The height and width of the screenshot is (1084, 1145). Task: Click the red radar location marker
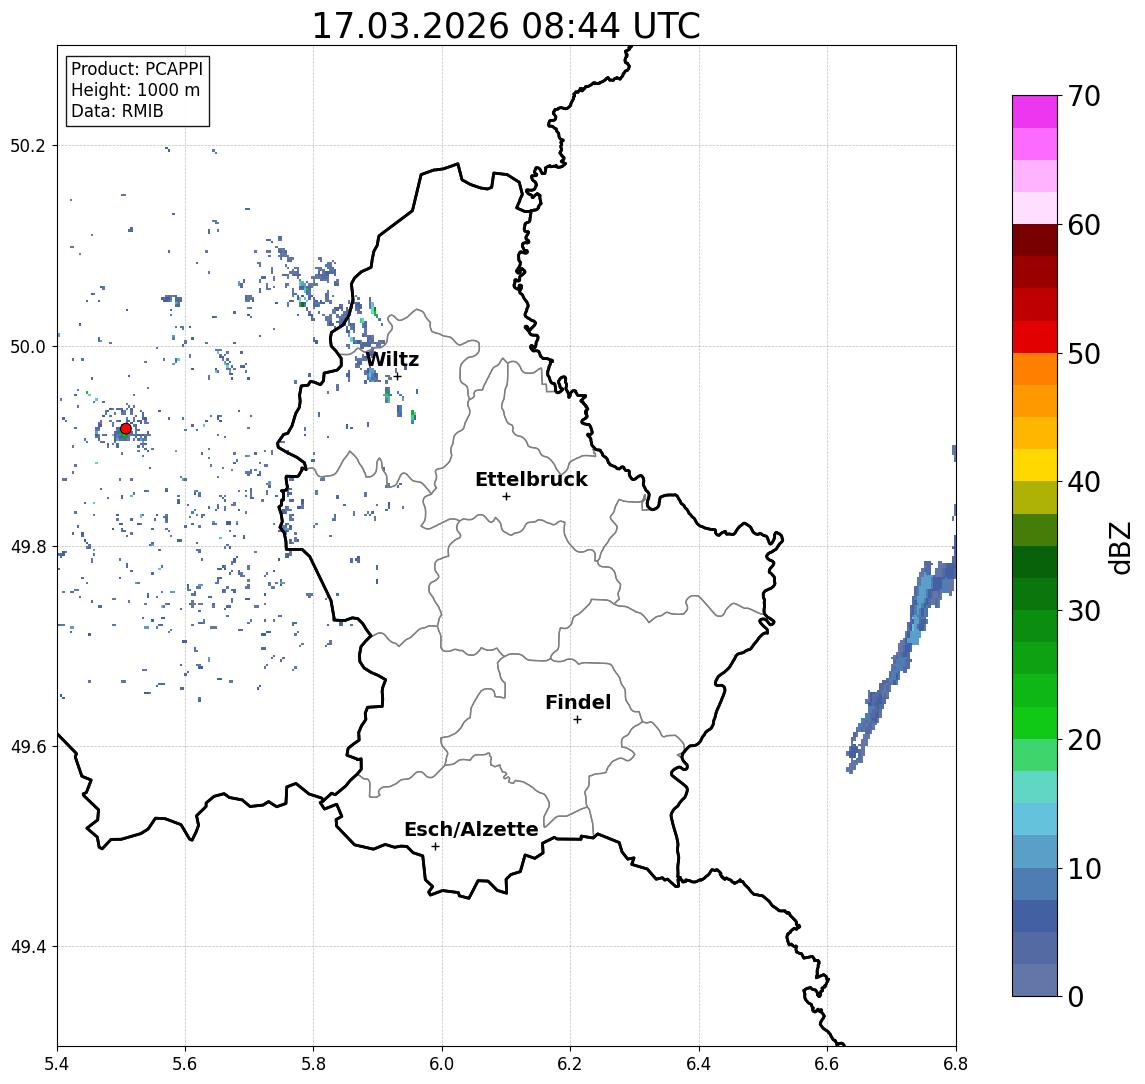click(x=126, y=429)
